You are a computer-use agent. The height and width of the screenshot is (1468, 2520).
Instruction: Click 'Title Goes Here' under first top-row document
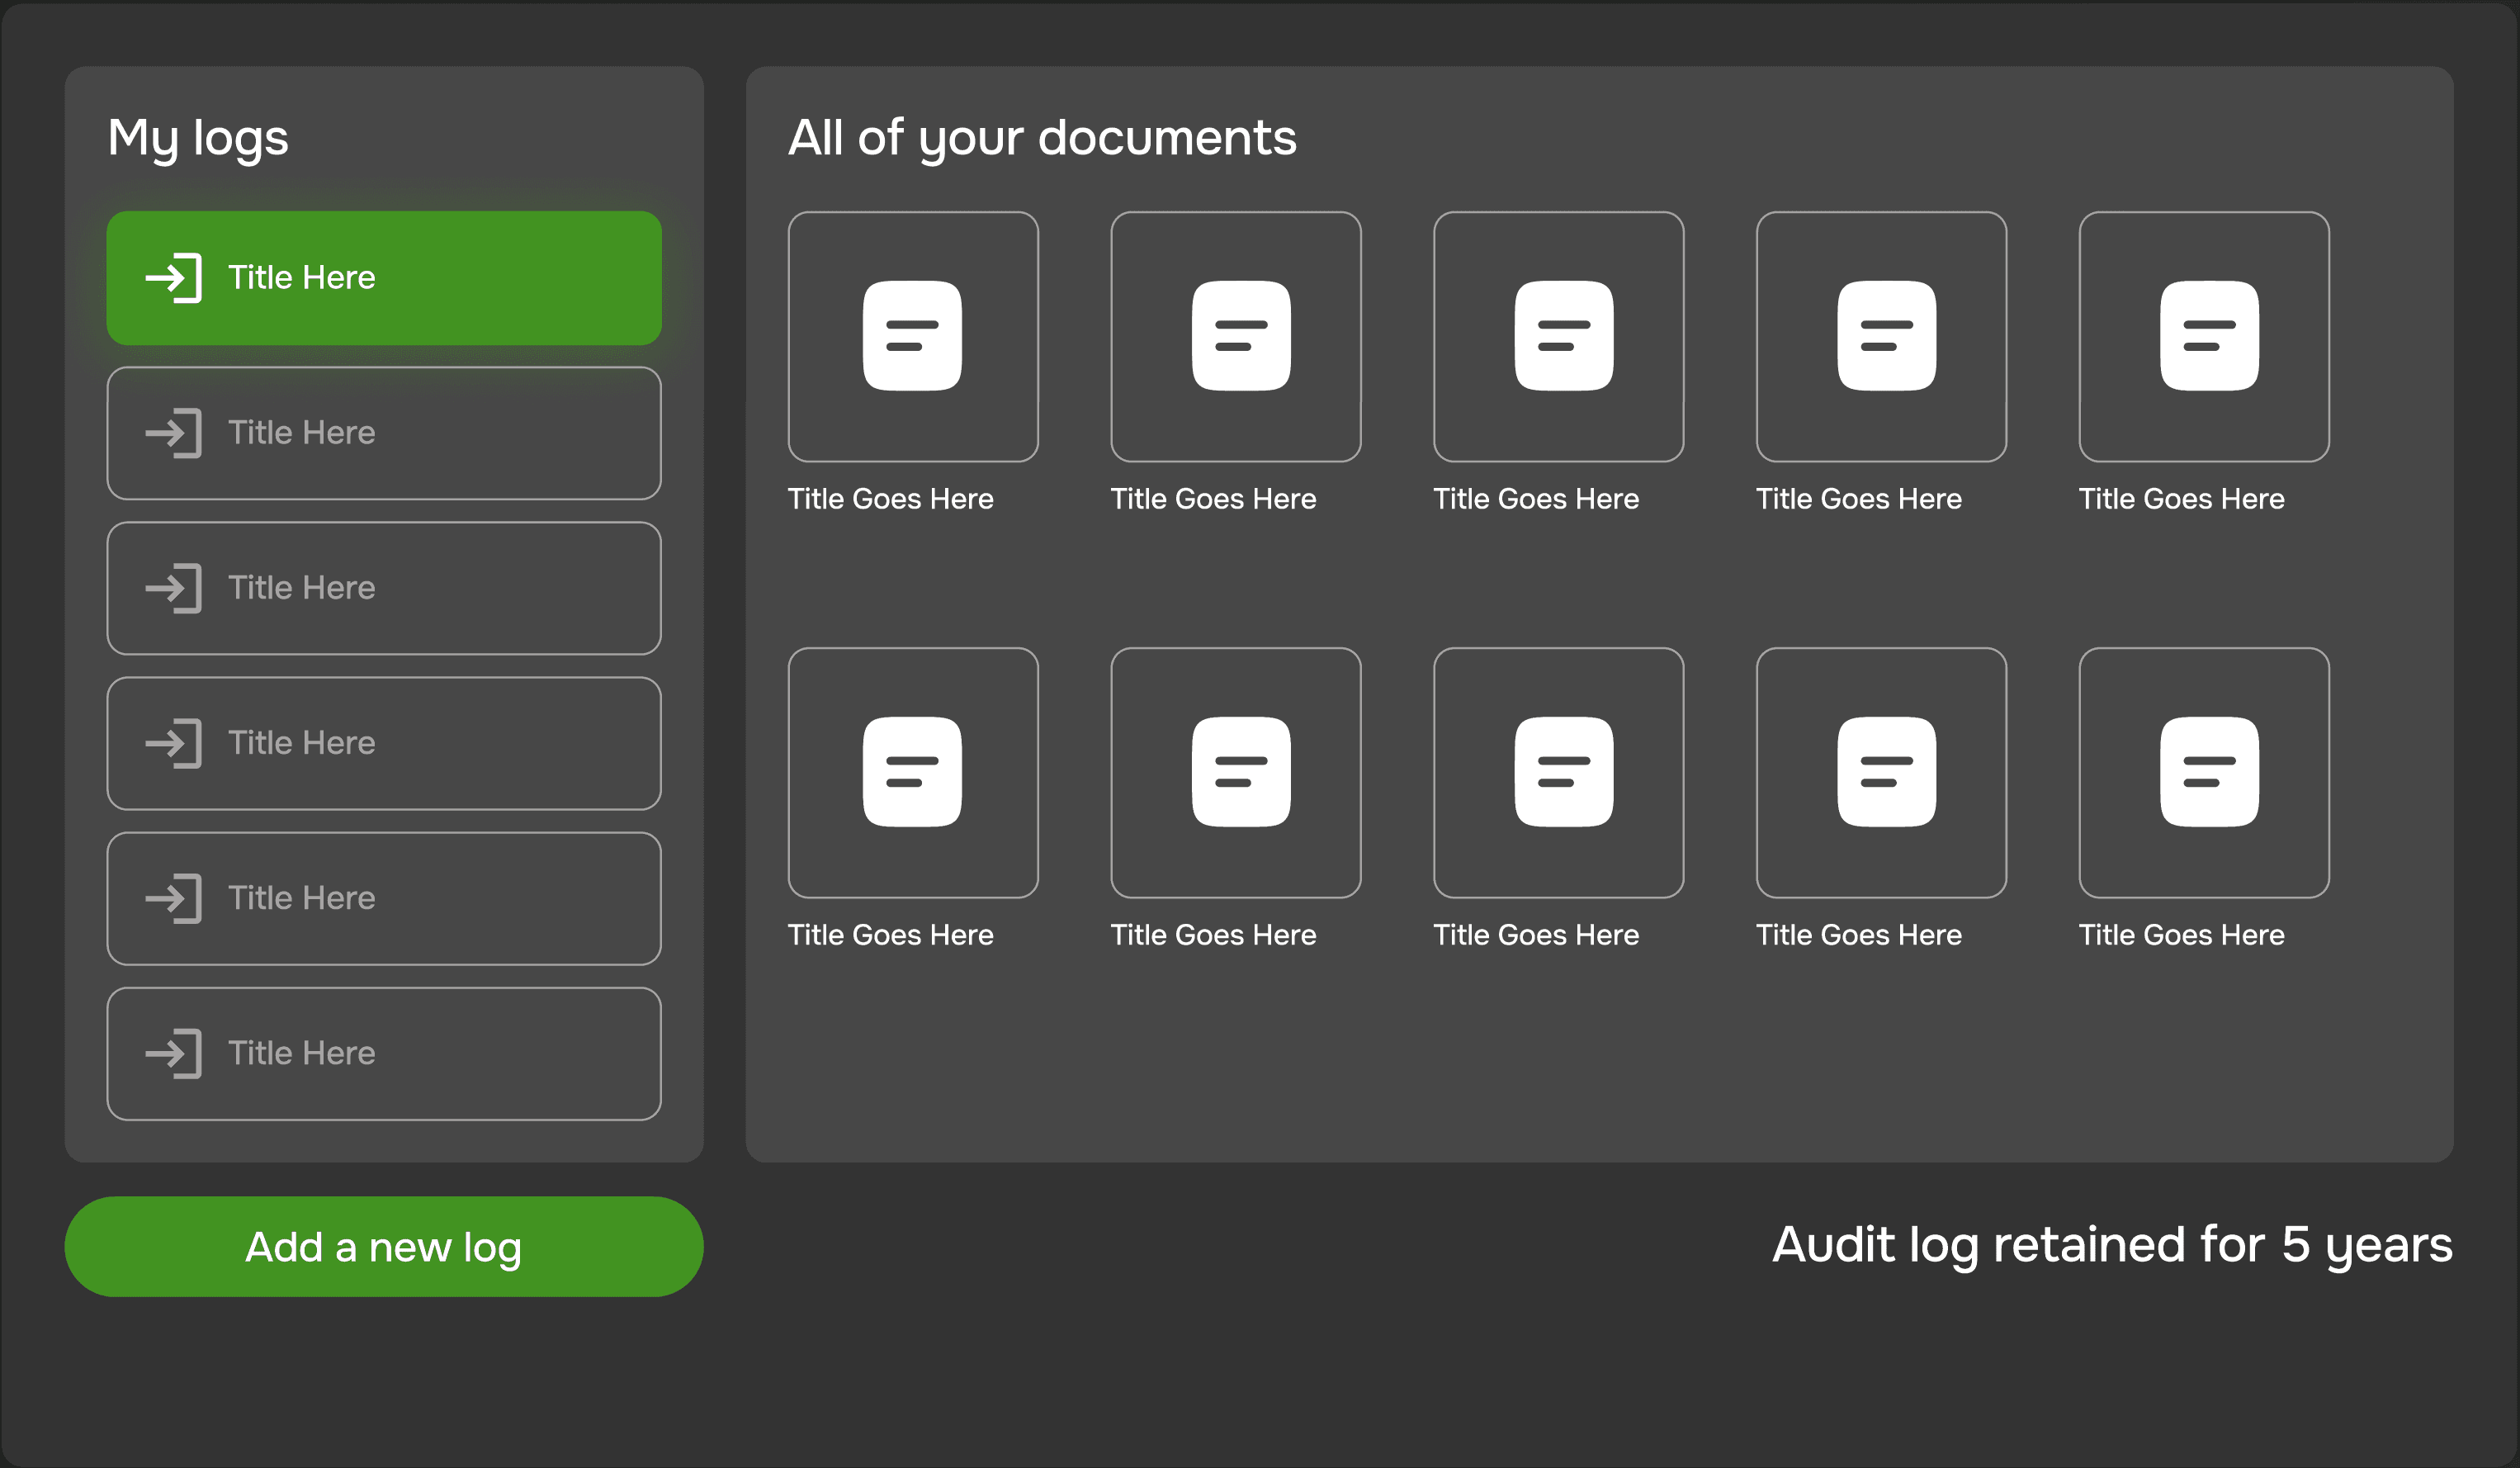pos(891,499)
